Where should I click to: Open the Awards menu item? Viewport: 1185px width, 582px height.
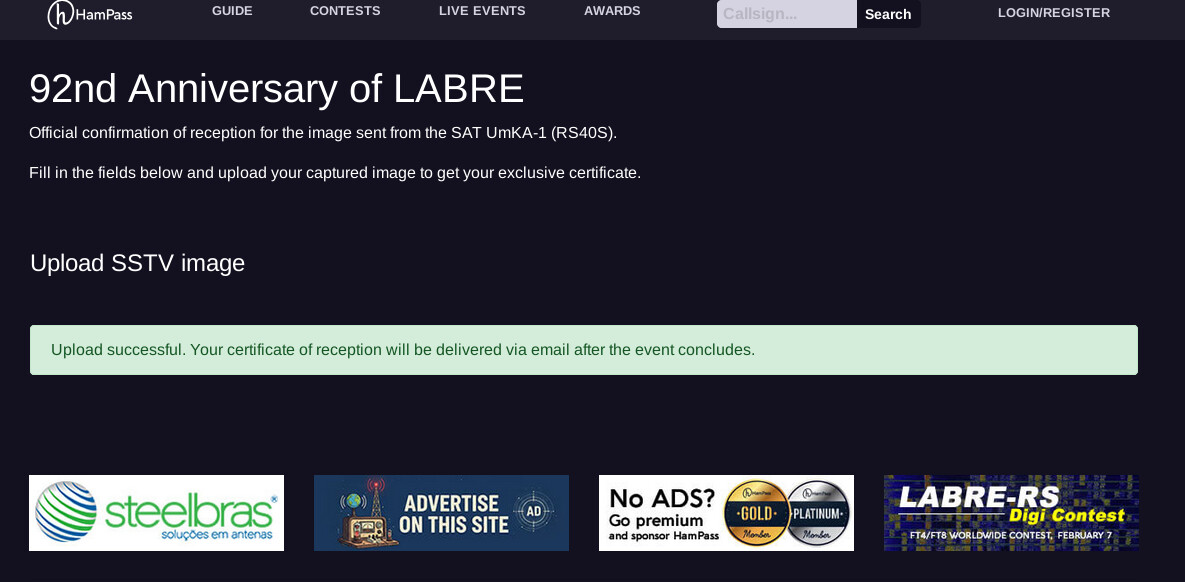612,11
